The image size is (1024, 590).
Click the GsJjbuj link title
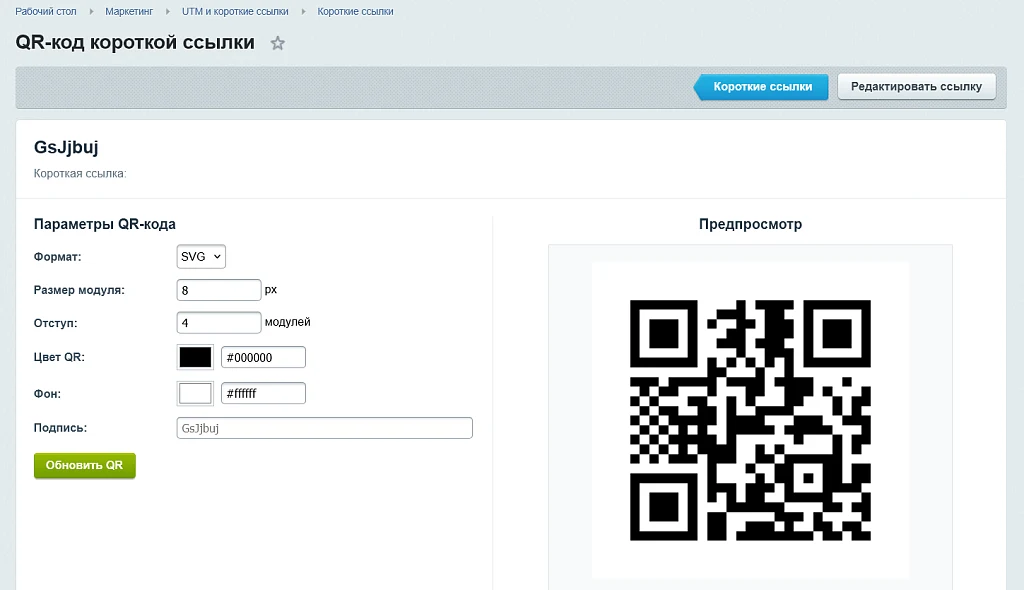tap(66, 147)
